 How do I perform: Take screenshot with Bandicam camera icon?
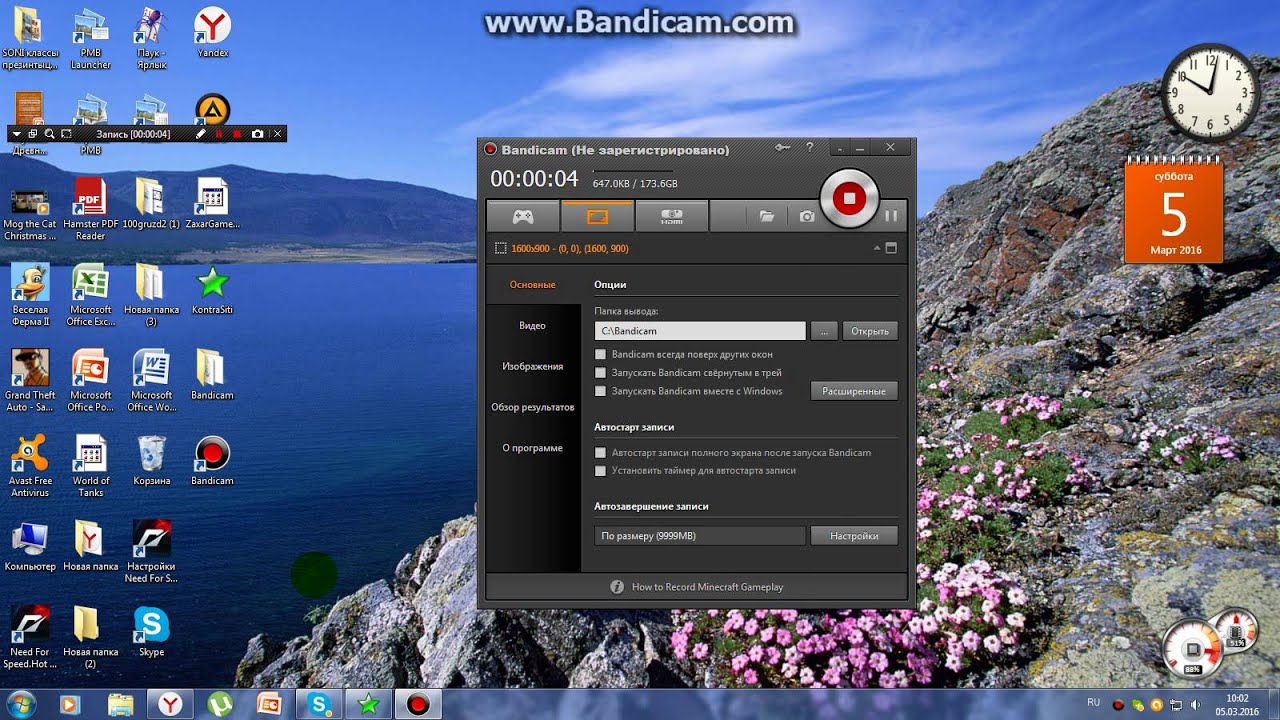click(x=806, y=216)
